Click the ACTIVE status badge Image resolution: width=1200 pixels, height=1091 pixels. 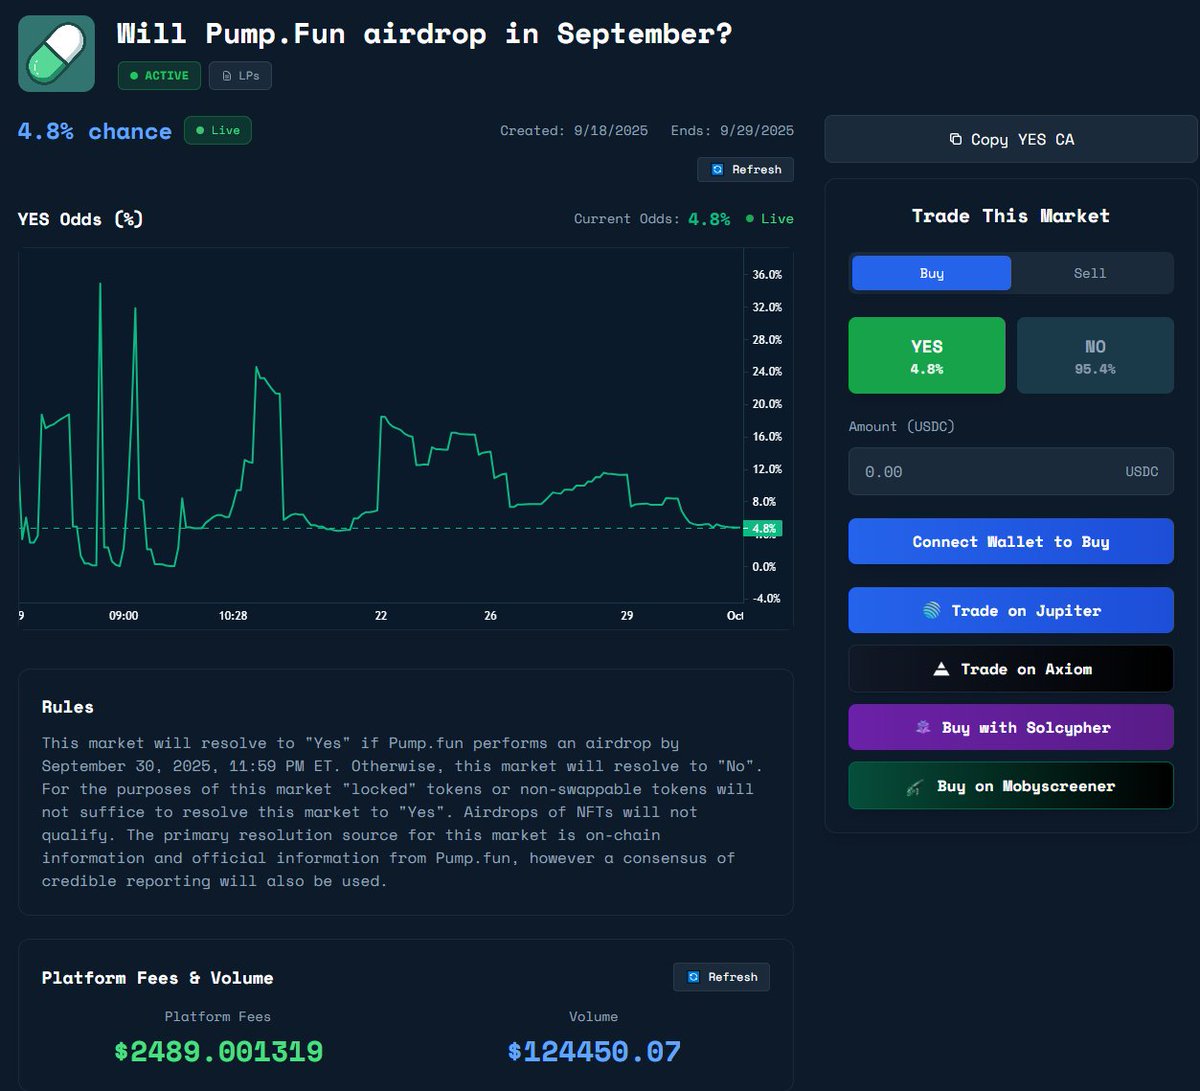click(159, 76)
